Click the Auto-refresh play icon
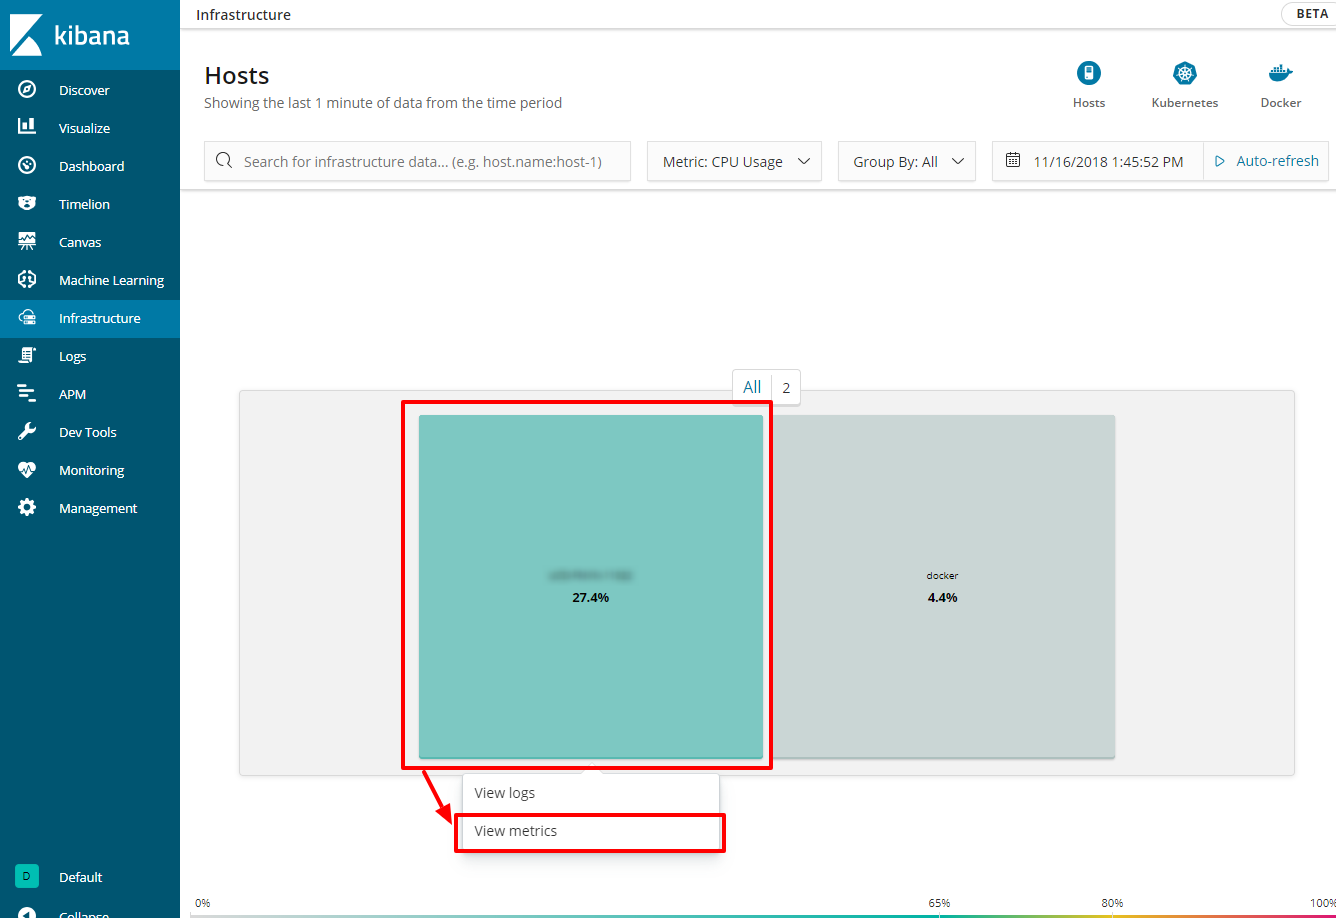The width and height of the screenshot is (1336, 918). click(1219, 161)
